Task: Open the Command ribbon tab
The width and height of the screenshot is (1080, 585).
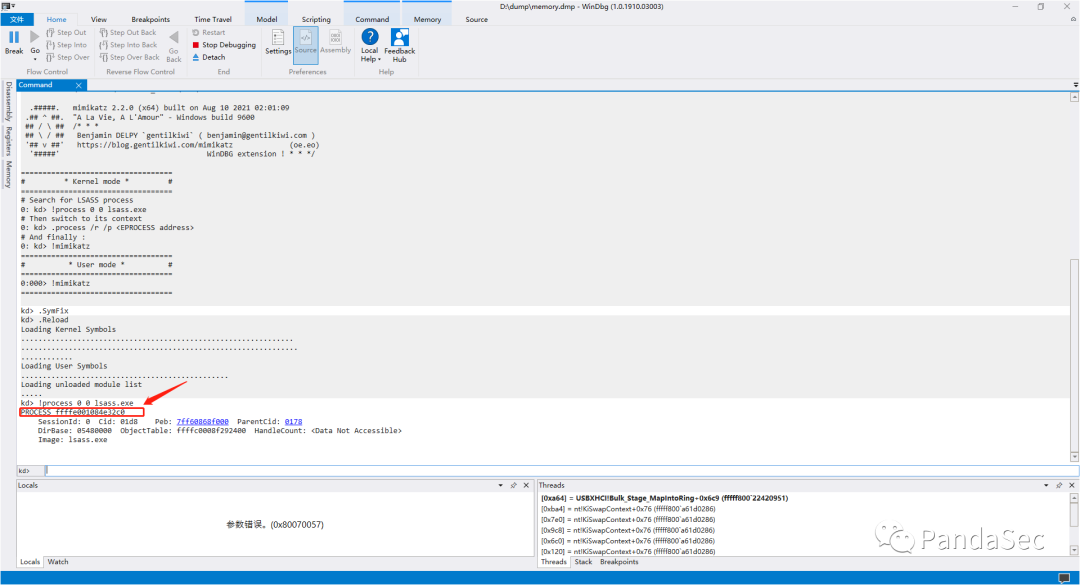Action: tap(373, 19)
